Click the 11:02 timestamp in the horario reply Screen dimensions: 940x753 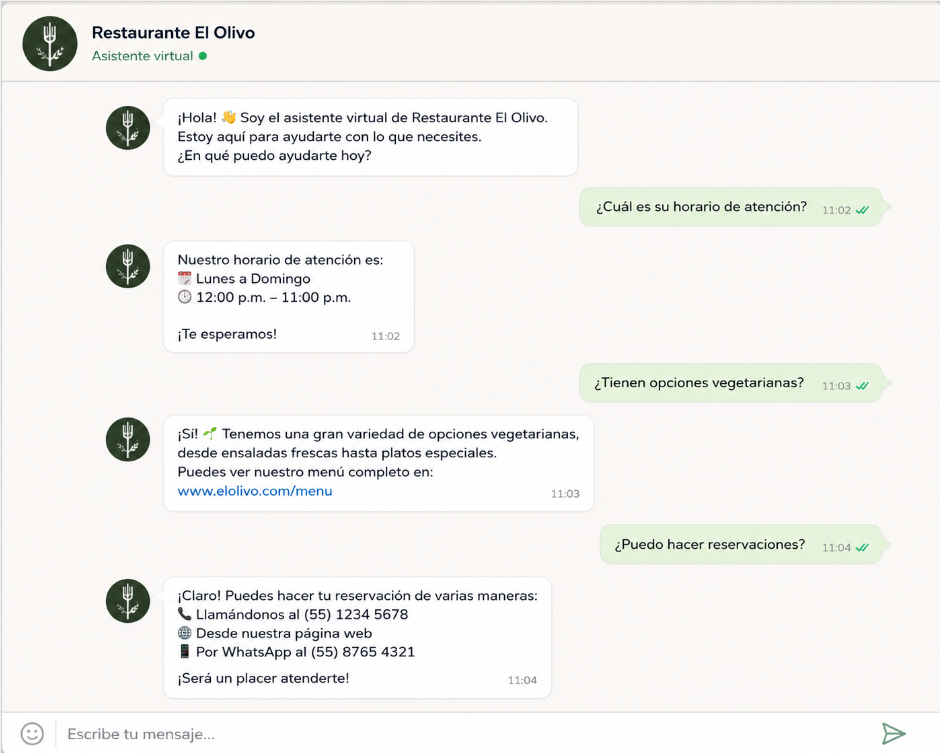pyautogui.click(x=385, y=336)
